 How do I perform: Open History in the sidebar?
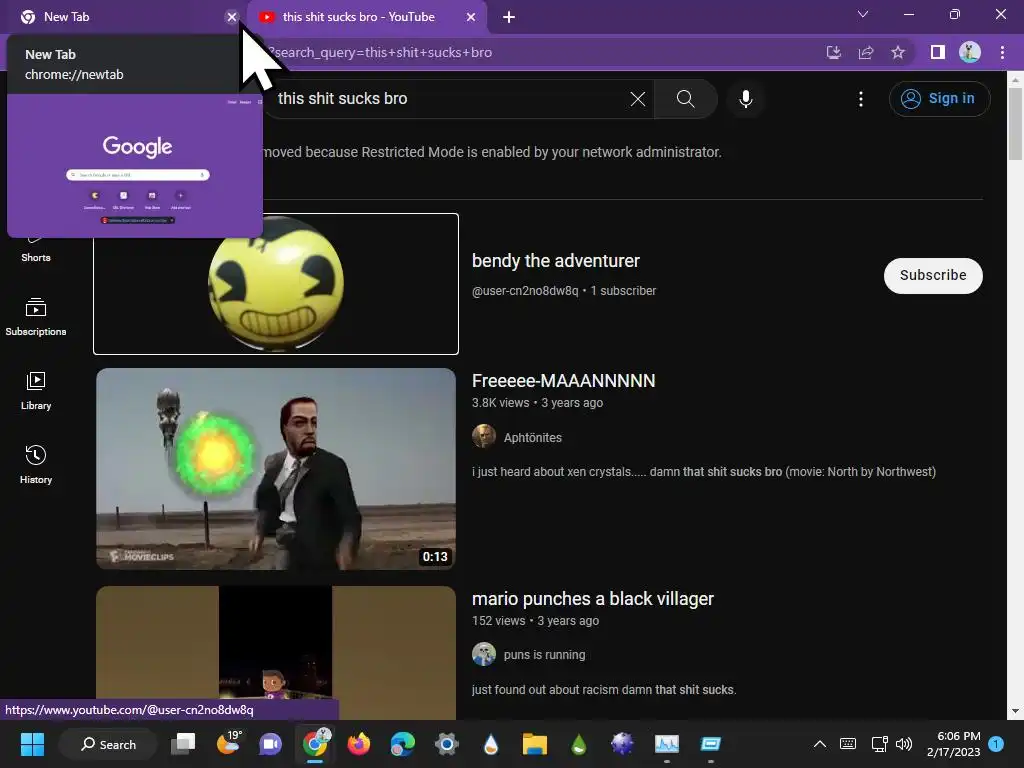click(36, 464)
